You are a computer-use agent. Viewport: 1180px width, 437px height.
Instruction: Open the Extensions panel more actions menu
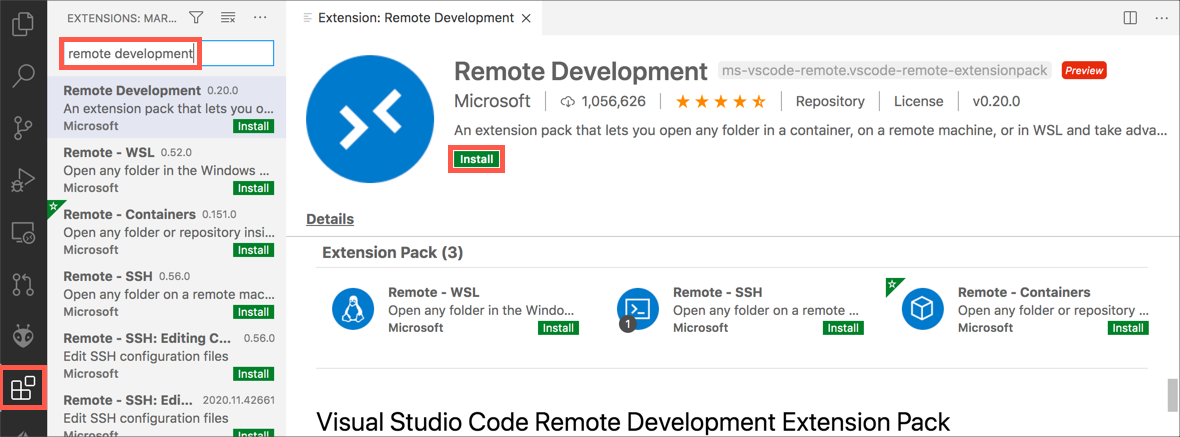click(260, 17)
